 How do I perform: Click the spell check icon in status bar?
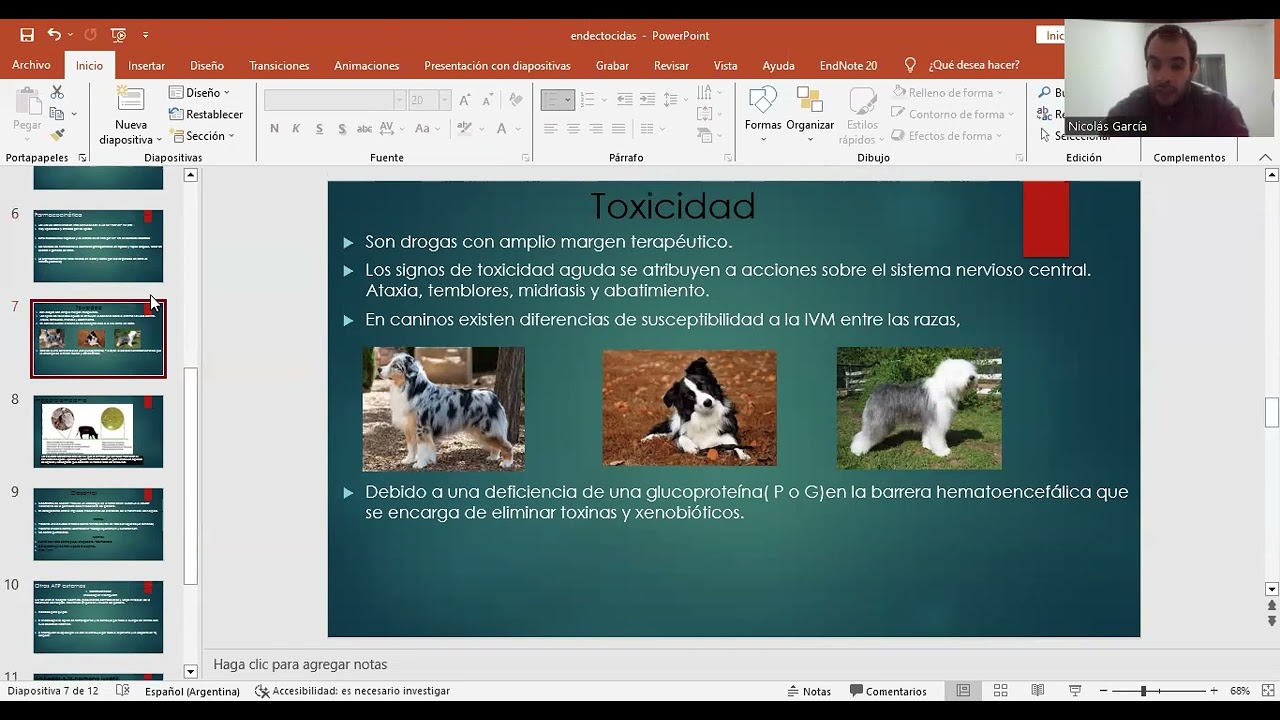(x=123, y=691)
